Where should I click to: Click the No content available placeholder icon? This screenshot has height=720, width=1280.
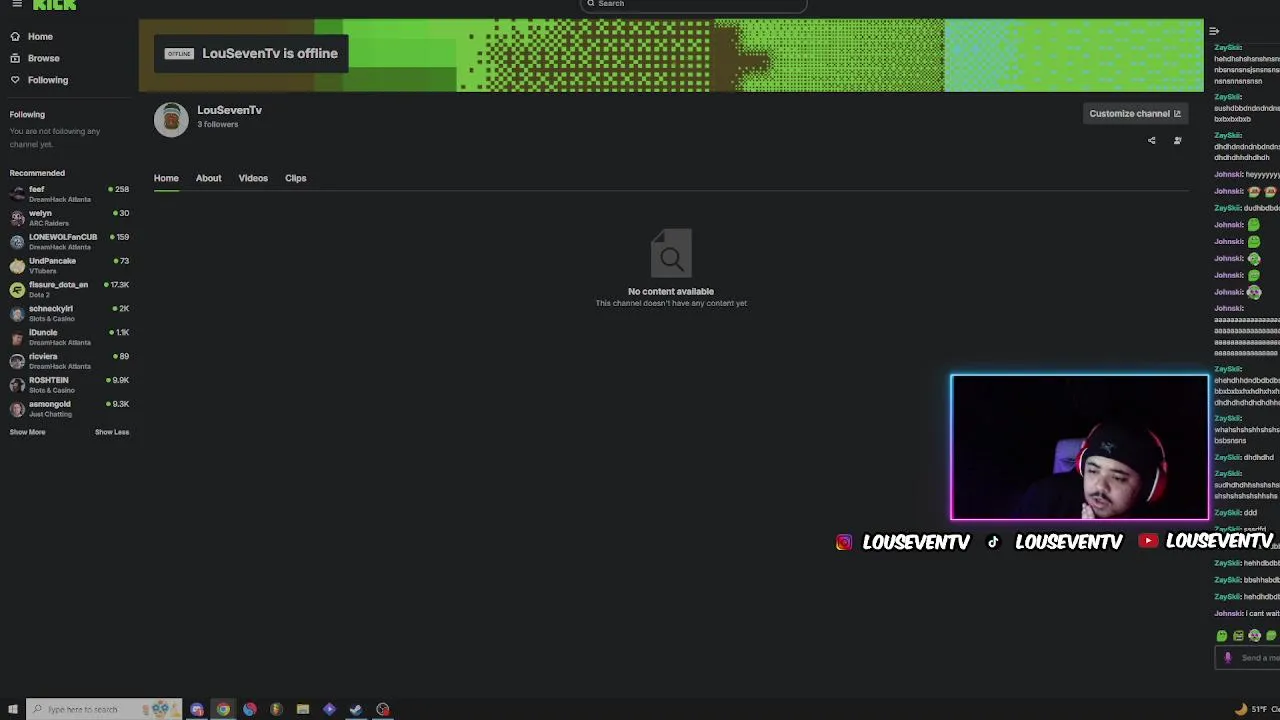tap(671, 254)
